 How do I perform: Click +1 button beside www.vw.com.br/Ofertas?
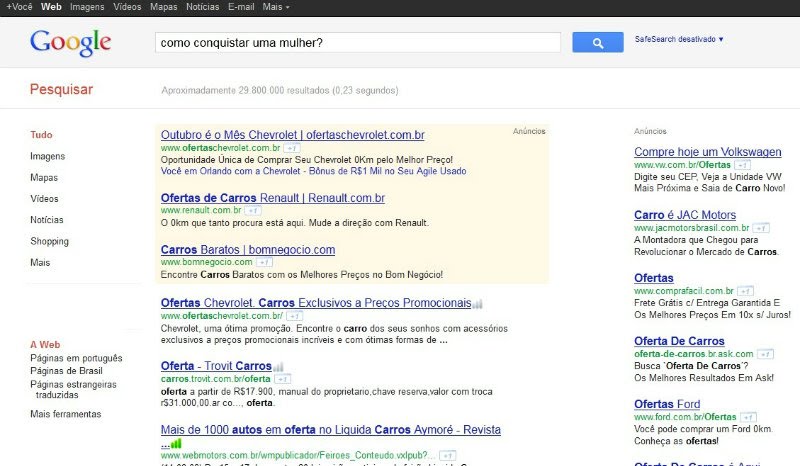pos(743,165)
